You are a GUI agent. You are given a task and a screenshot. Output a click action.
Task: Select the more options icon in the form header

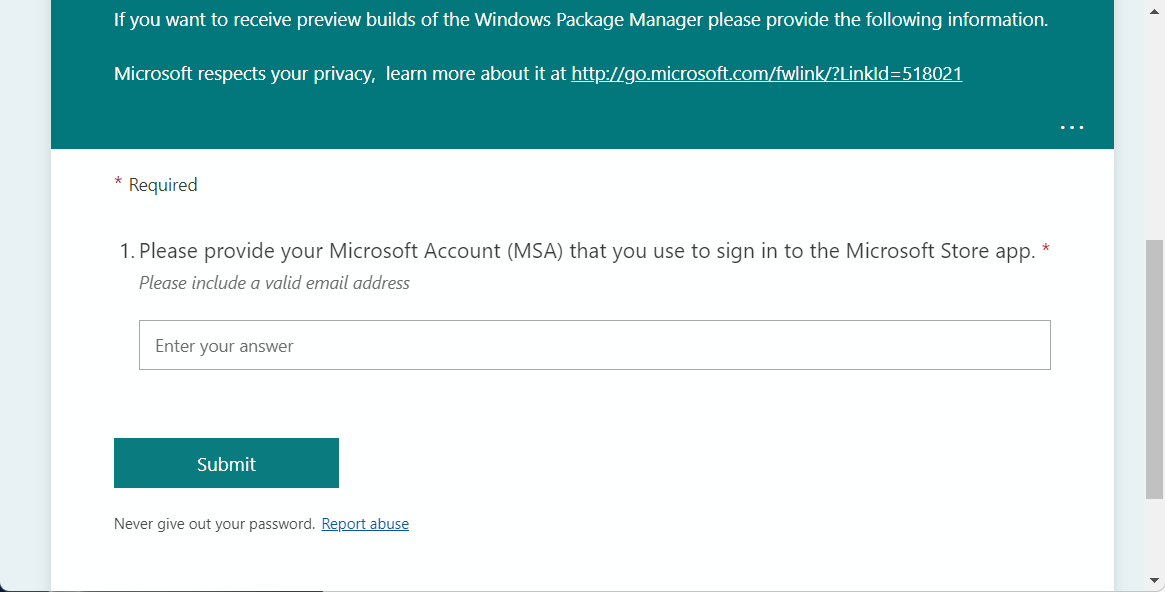(1071, 126)
